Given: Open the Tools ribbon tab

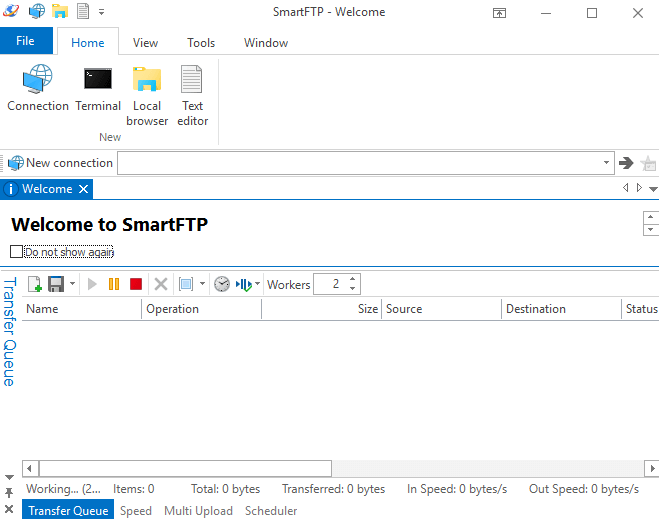Looking at the screenshot, I should pos(201,42).
